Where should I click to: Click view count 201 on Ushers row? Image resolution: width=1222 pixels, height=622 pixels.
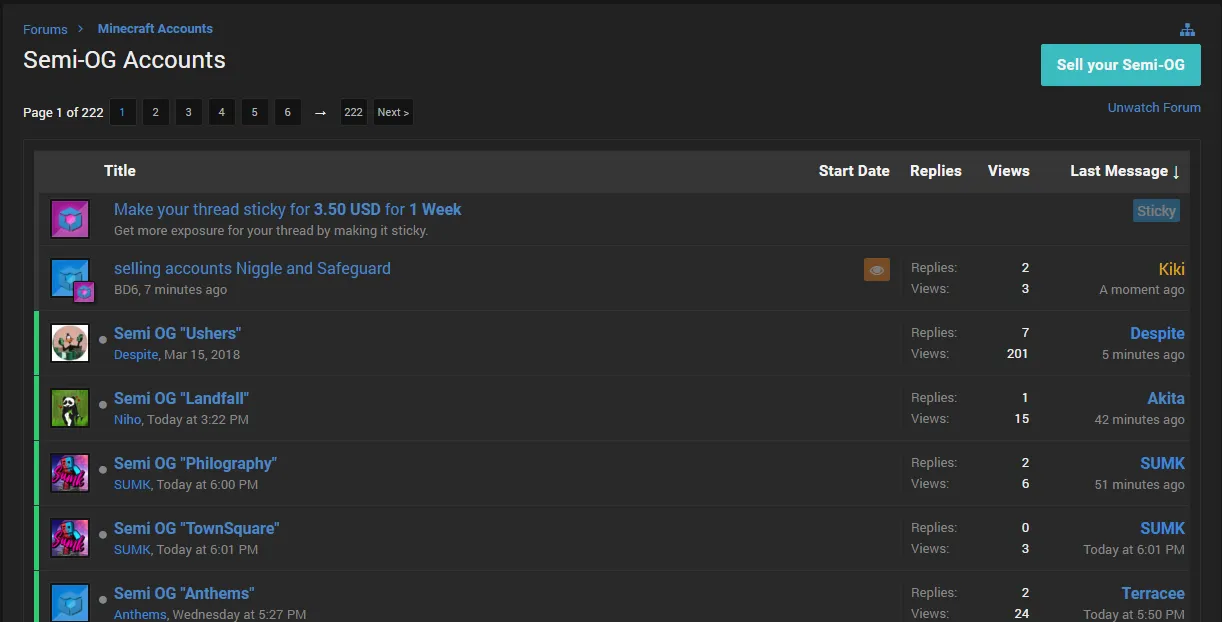[1018, 353]
